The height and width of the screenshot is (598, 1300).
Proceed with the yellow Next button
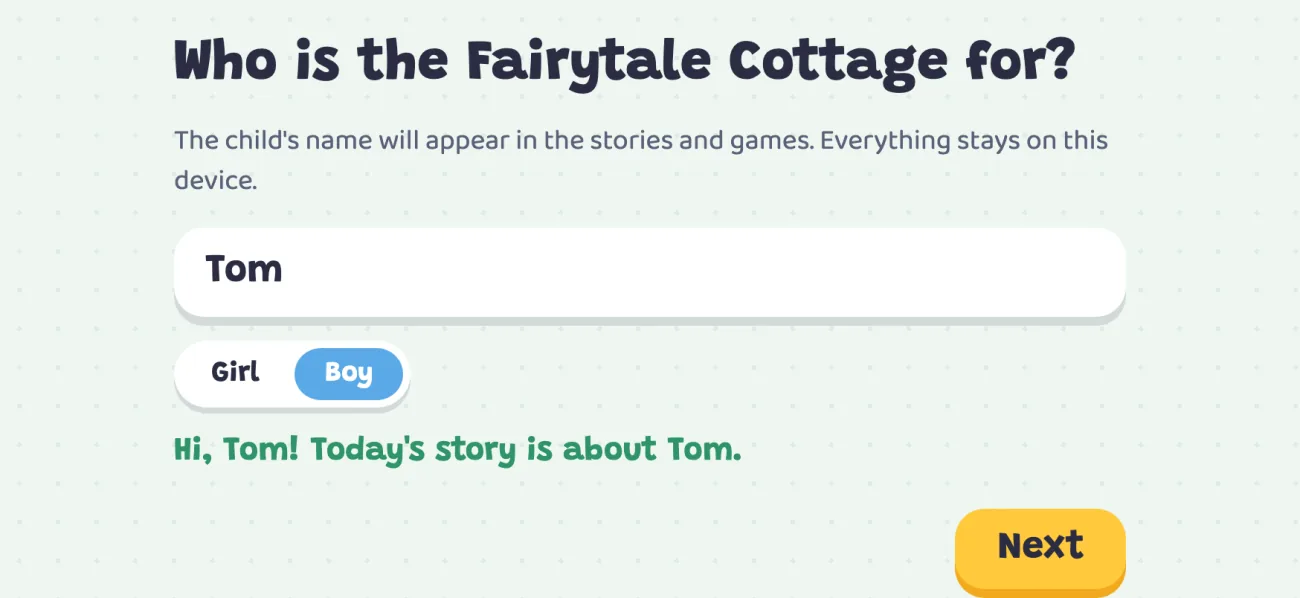pyautogui.click(x=1040, y=547)
